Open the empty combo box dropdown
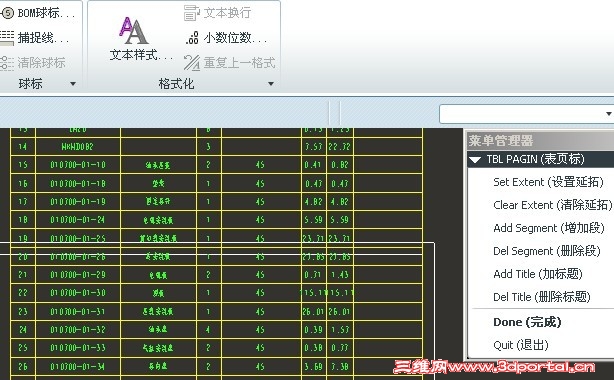The height and width of the screenshot is (380, 614). pyautogui.click(x=608, y=114)
